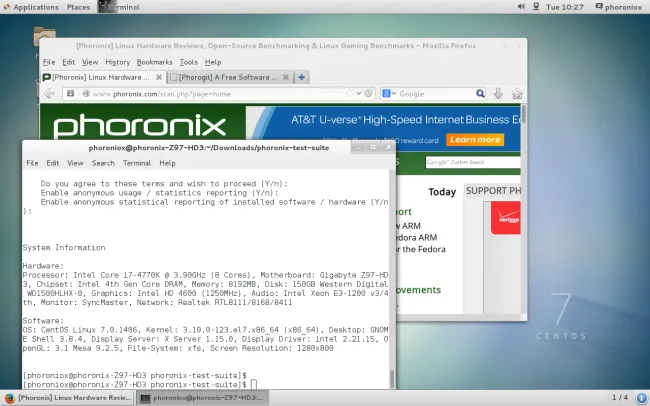The height and width of the screenshot is (406, 650).
Task: Open the Terminal menu in terminal window
Action: pos(137,163)
